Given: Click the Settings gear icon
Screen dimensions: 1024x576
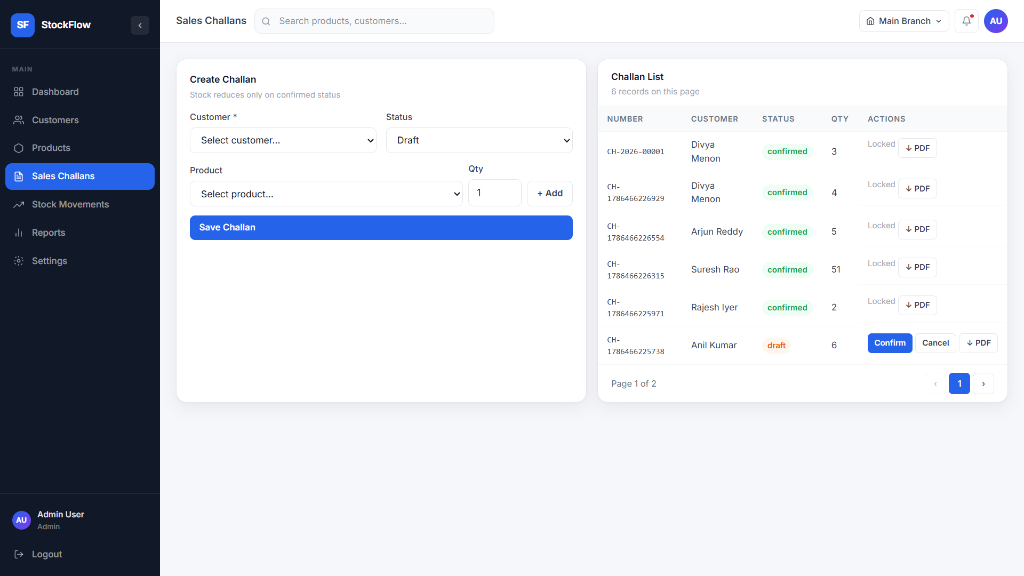Looking at the screenshot, I should click(18, 261).
